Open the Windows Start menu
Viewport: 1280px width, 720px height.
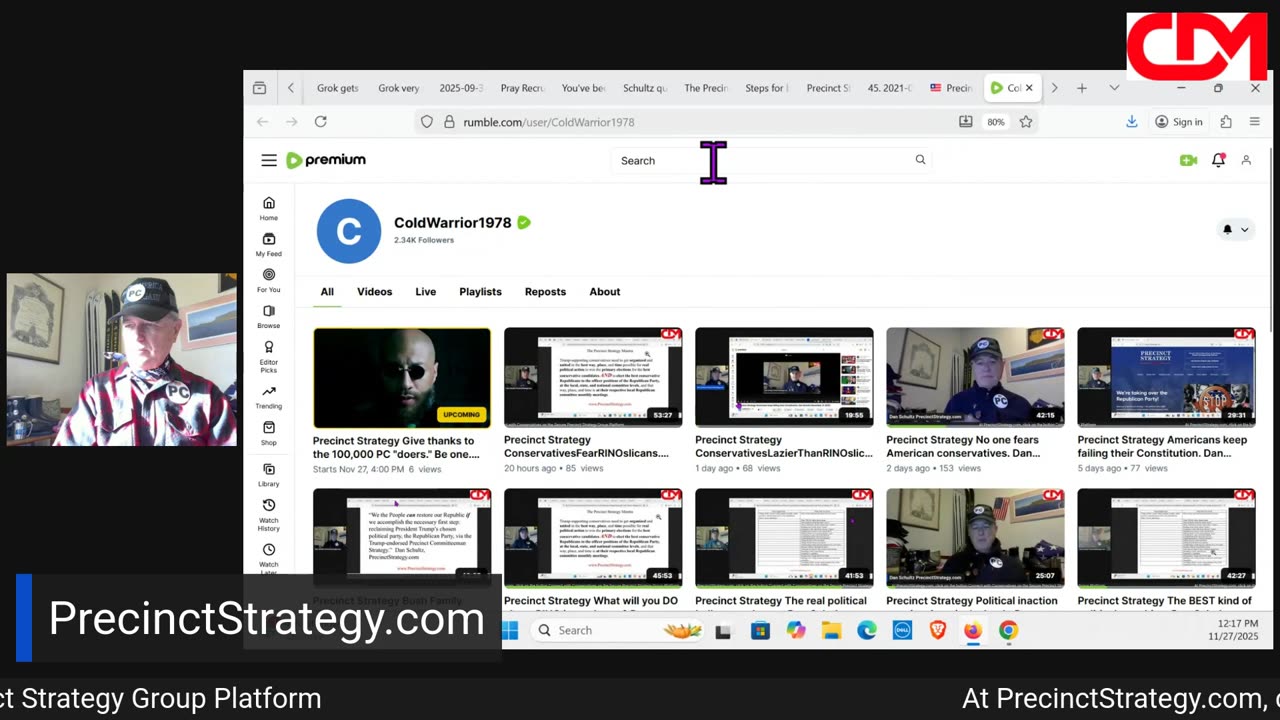point(510,630)
